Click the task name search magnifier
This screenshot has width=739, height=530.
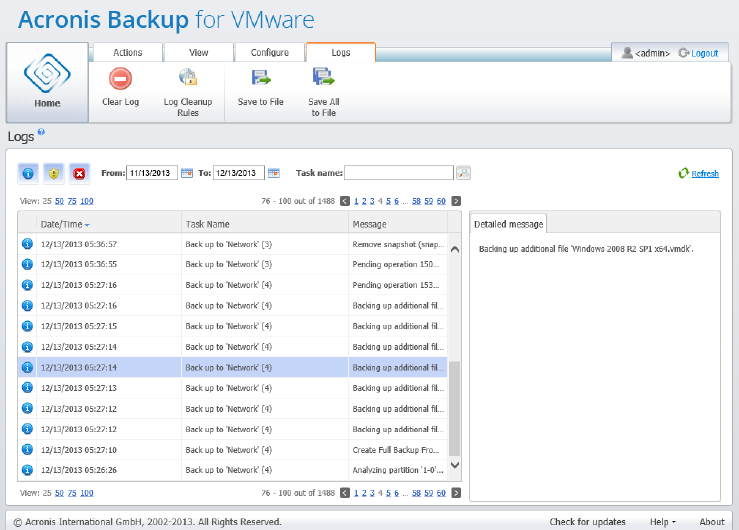coord(463,173)
